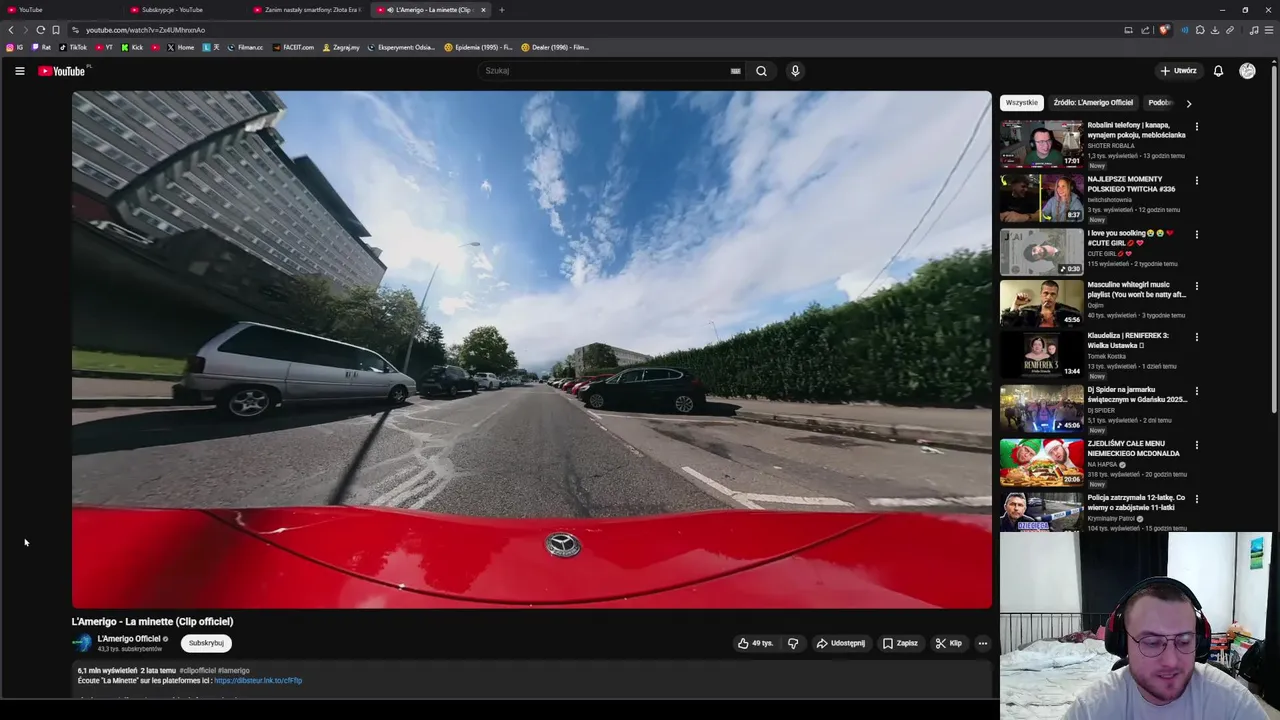Open the dibsteur.lnk.to link in description
Viewport: 1280px width, 720px height.
point(258,681)
